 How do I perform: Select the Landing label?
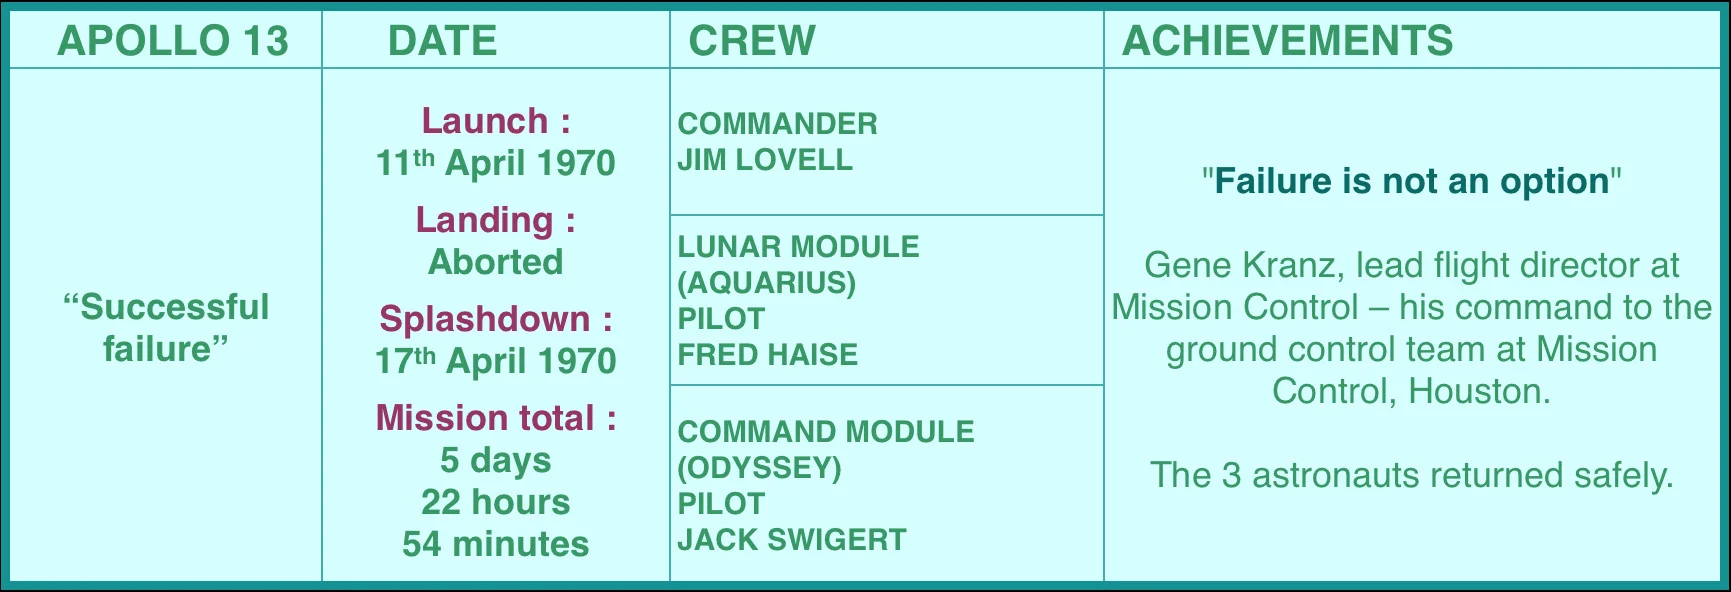point(496,220)
